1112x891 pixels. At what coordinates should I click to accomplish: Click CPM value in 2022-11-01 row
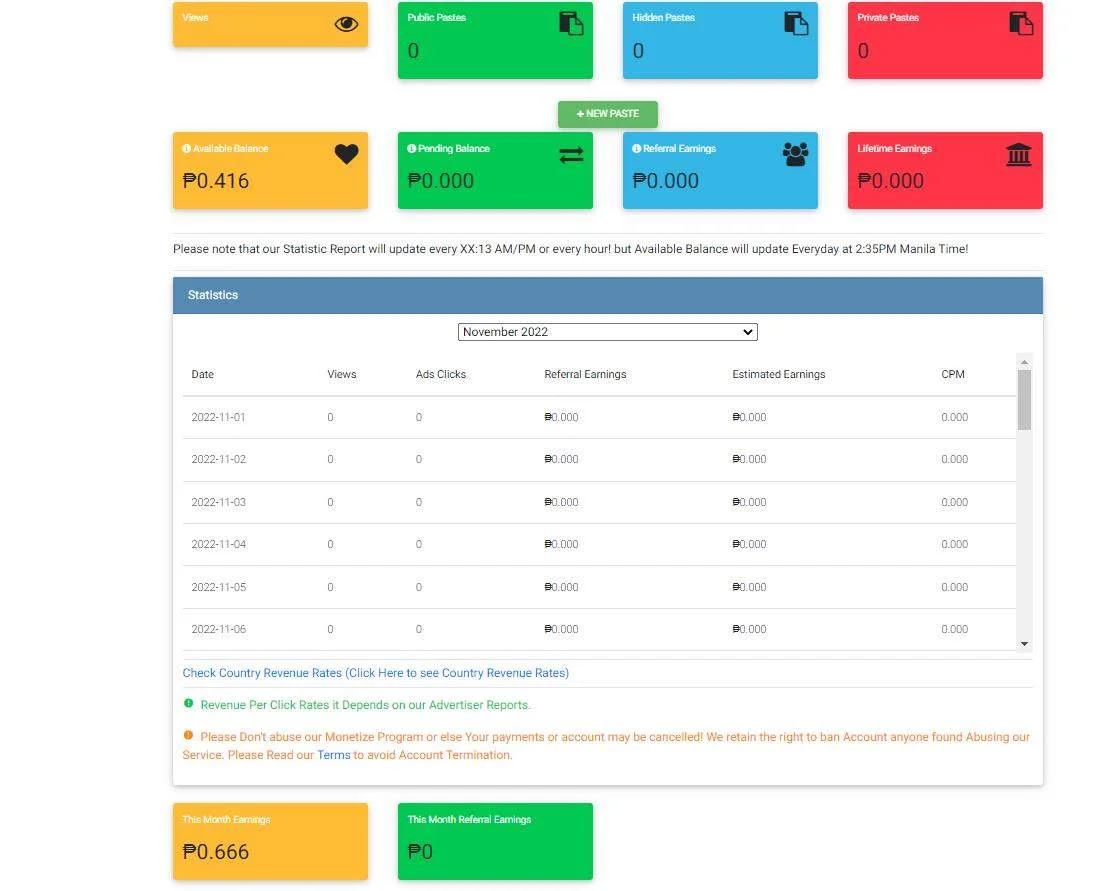[x=955, y=417]
